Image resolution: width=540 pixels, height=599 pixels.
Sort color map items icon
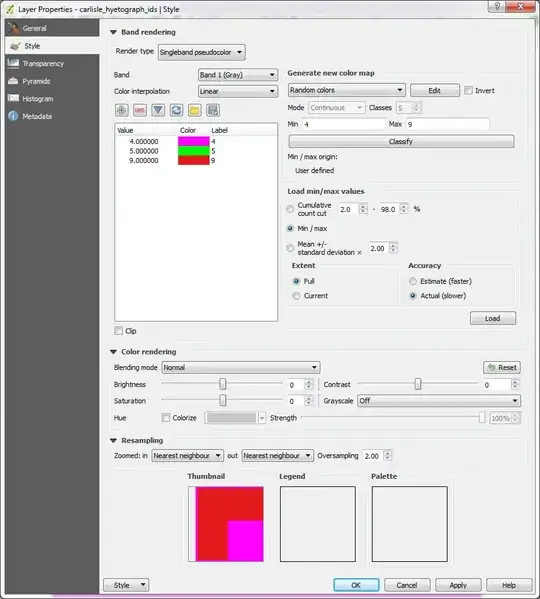coord(158,110)
